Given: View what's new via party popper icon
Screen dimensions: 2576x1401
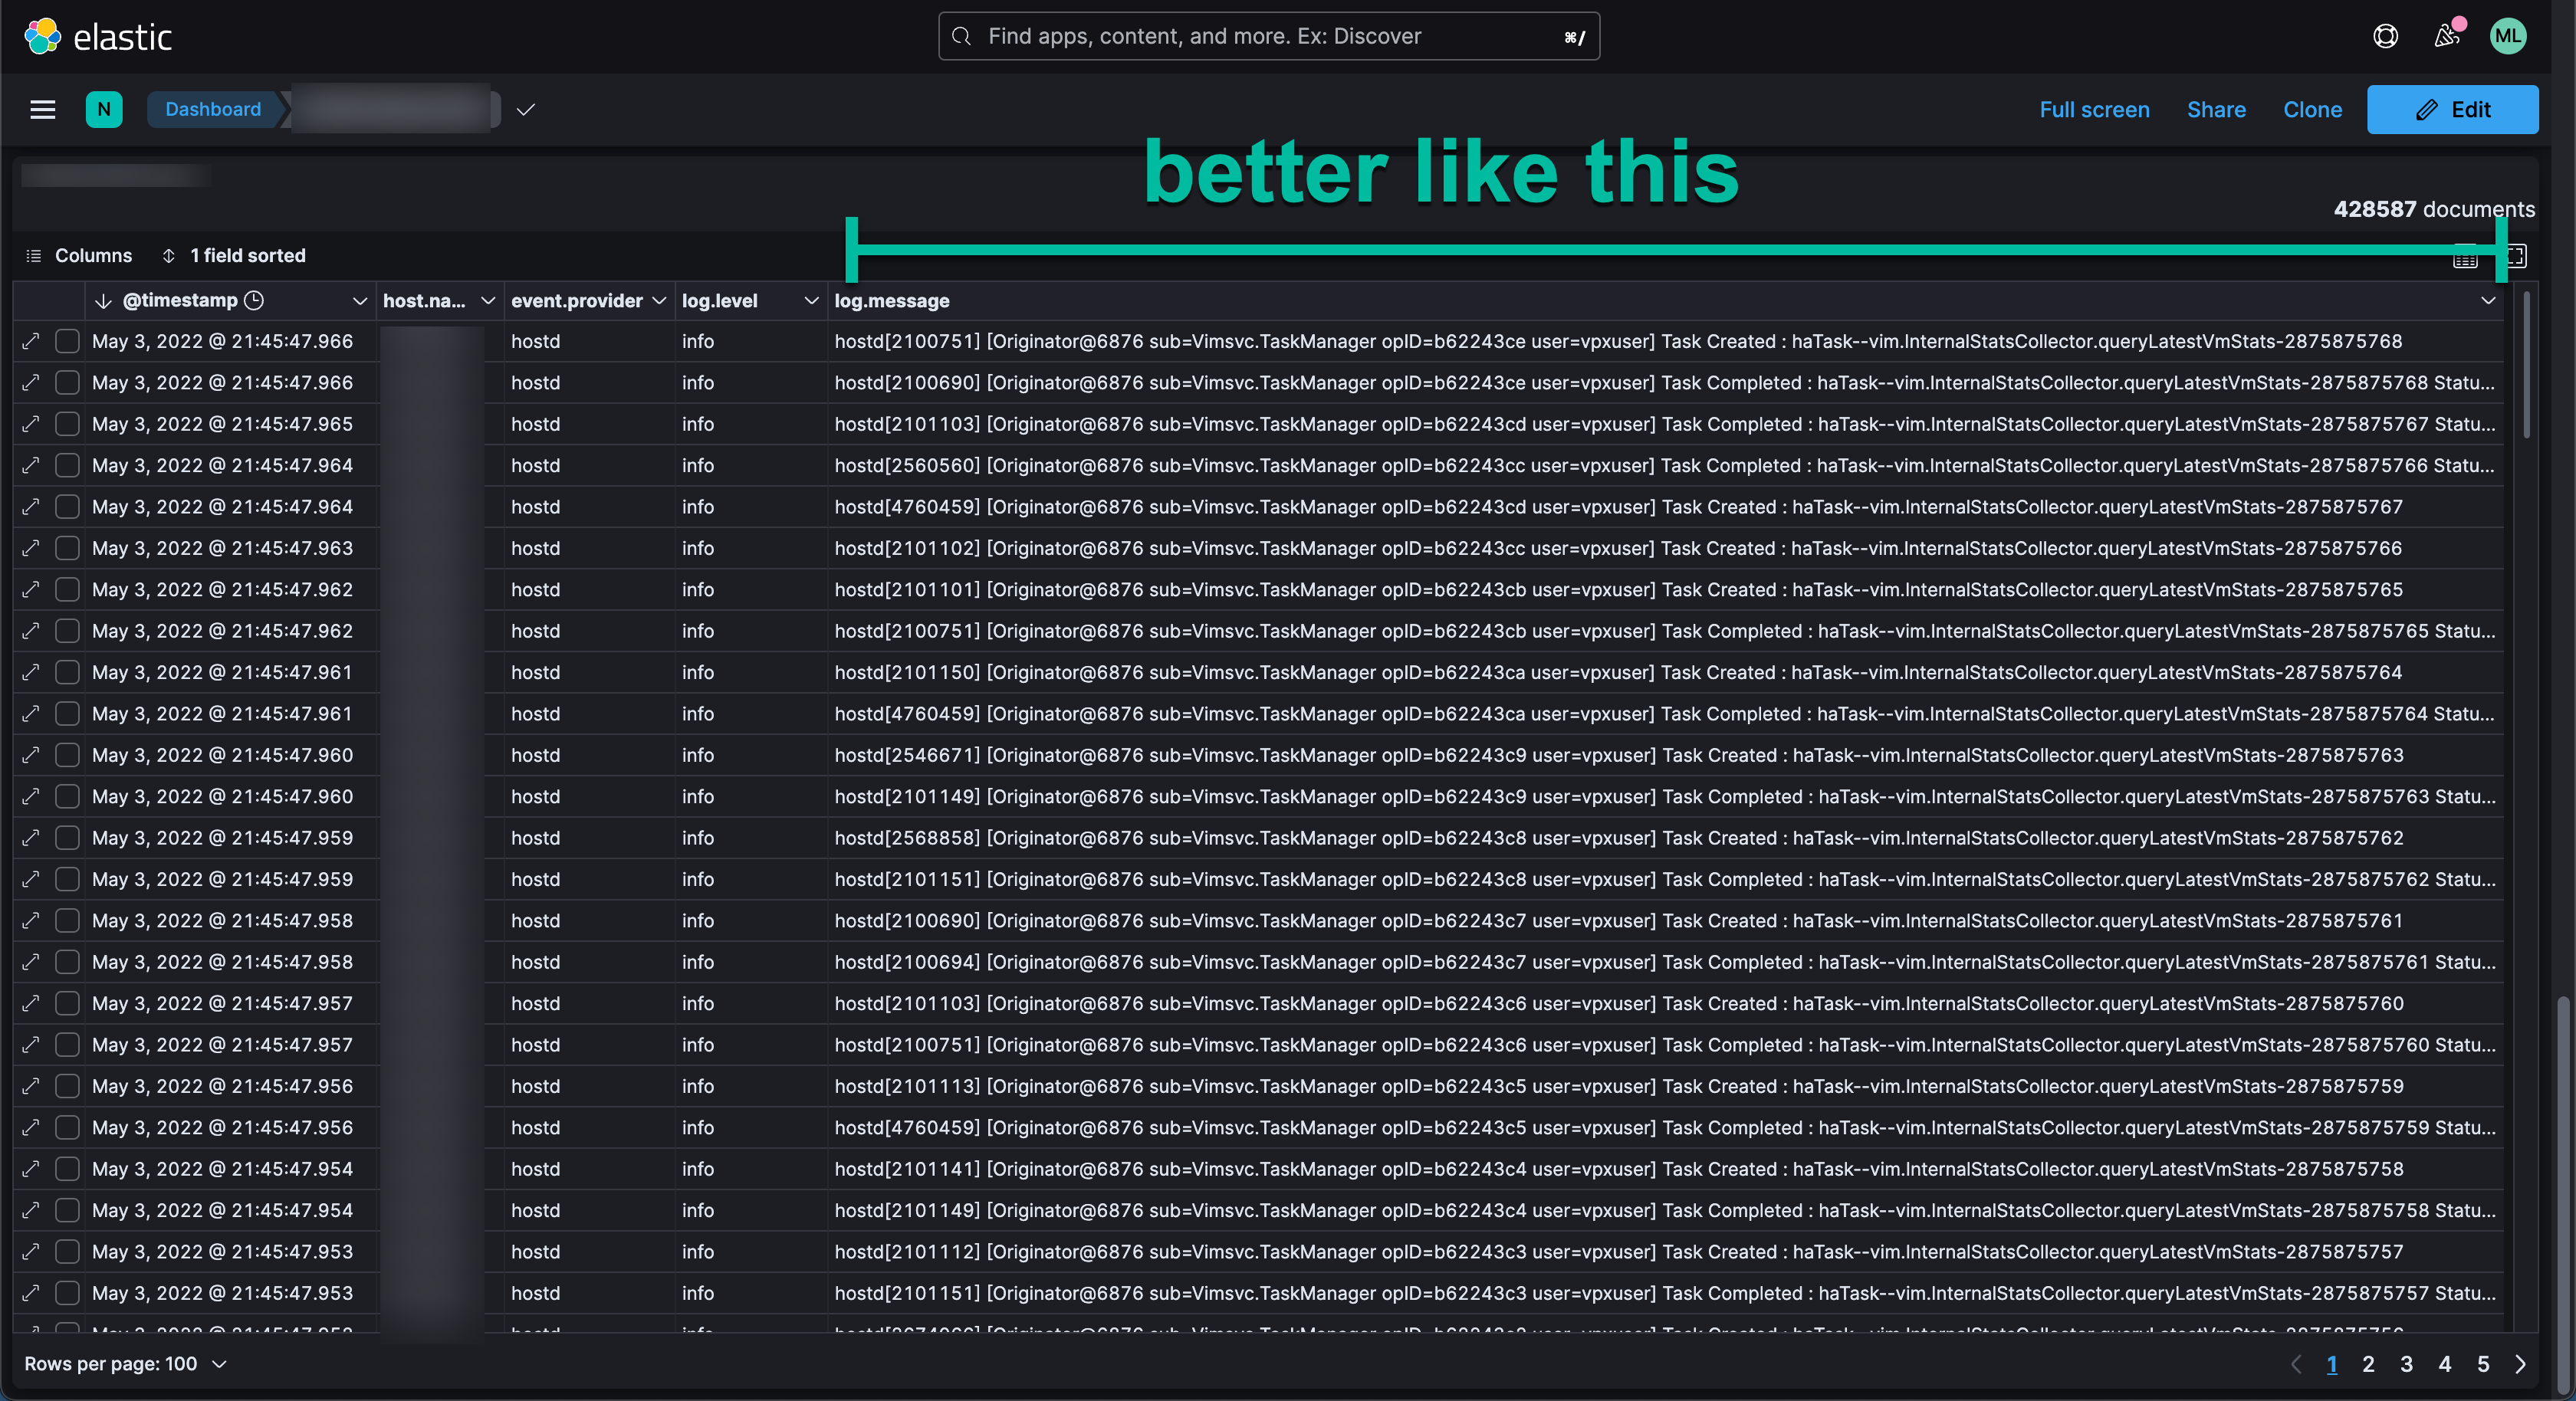Looking at the screenshot, I should (x=2447, y=36).
